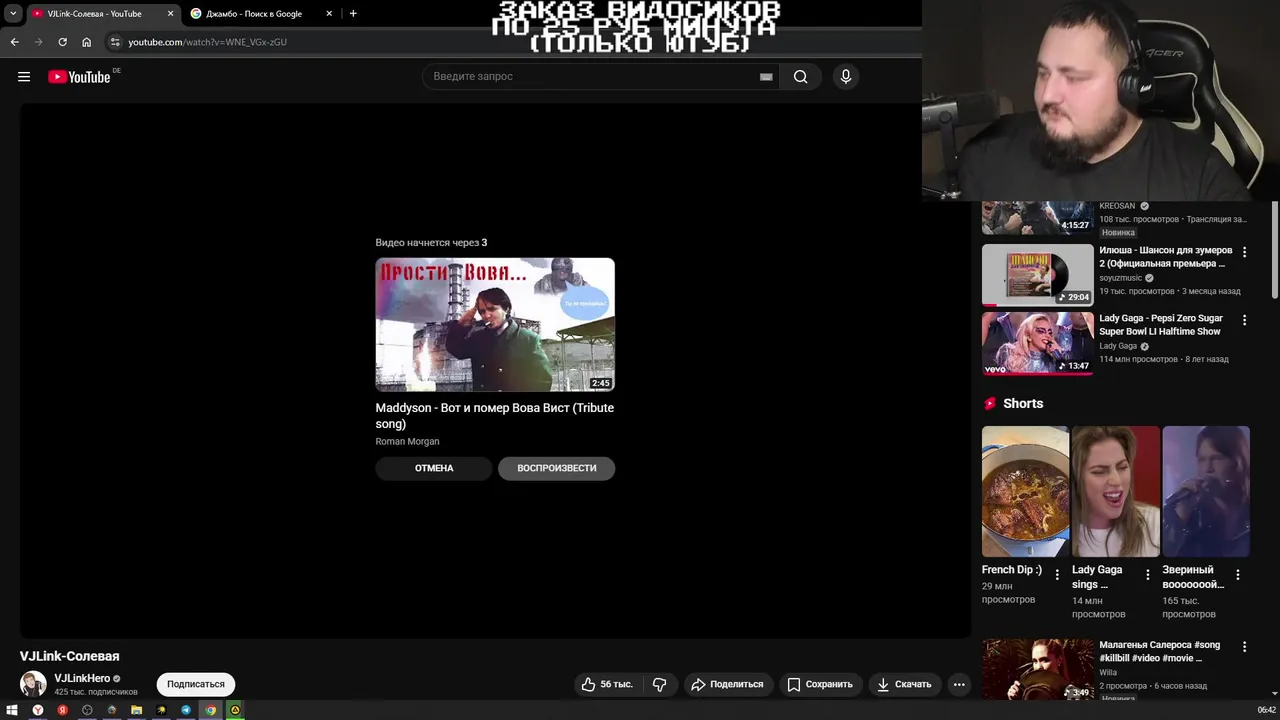Click Lady Gaga Pepsi Zero Sugar title
Screen dimensions: 1280x720
[x=1160, y=325]
